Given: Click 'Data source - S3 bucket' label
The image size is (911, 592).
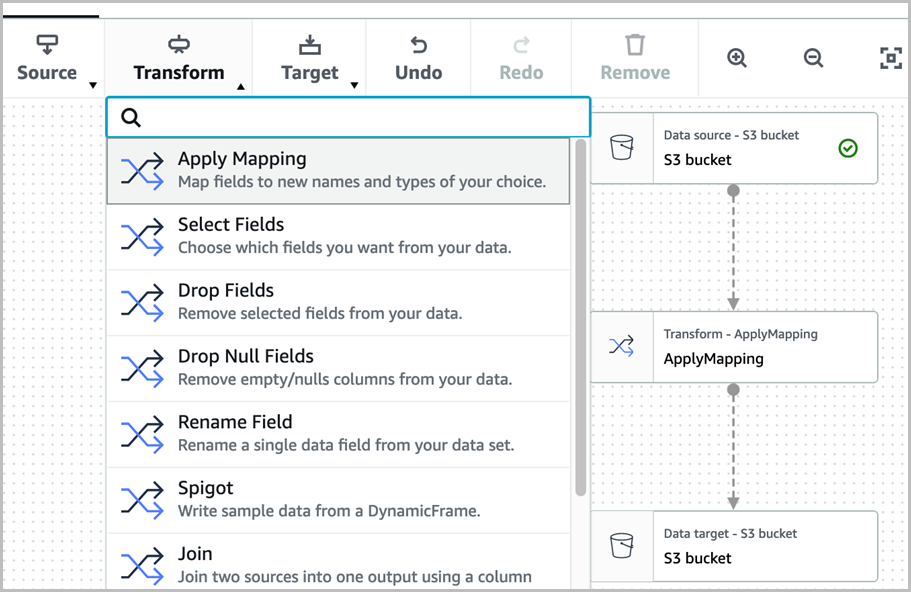Looking at the screenshot, I should (x=731, y=135).
